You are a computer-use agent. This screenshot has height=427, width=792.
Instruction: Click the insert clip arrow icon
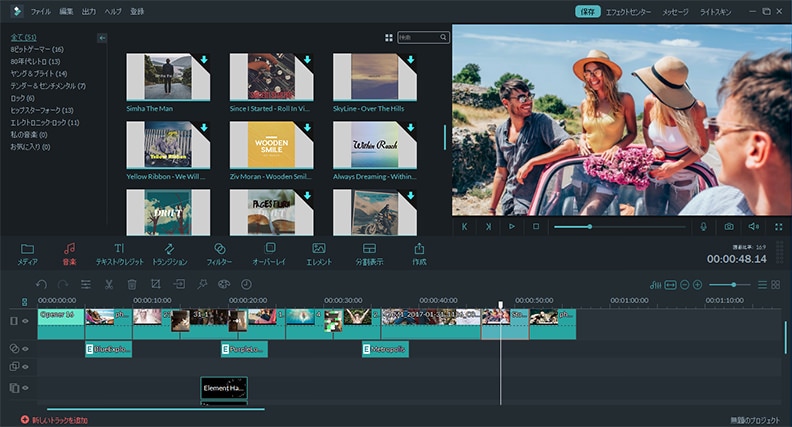tap(179, 284)
